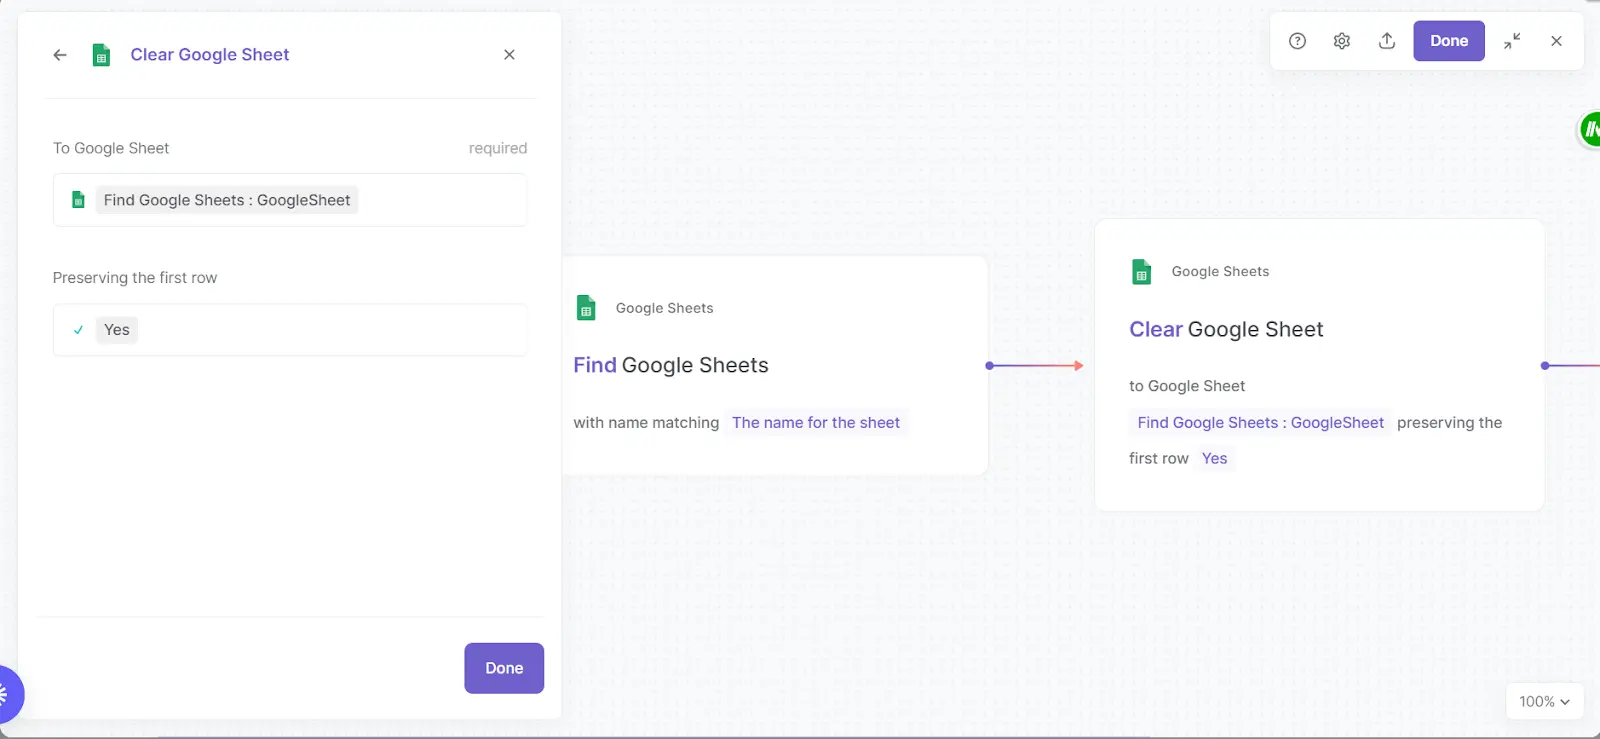Screen dimensions: 1600x739
Task: Open the help question mark icon
Action: coord(1297,41)
